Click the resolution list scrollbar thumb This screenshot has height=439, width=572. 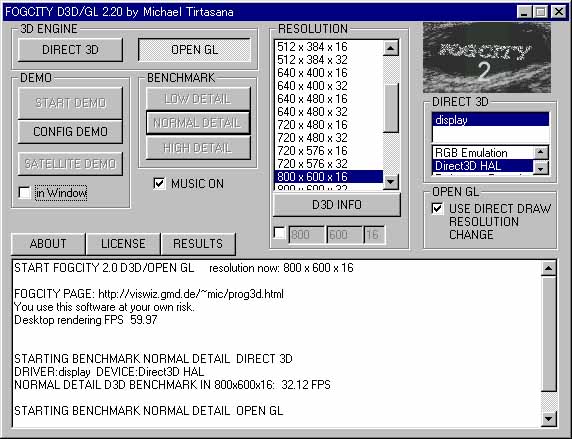(391, 108)
